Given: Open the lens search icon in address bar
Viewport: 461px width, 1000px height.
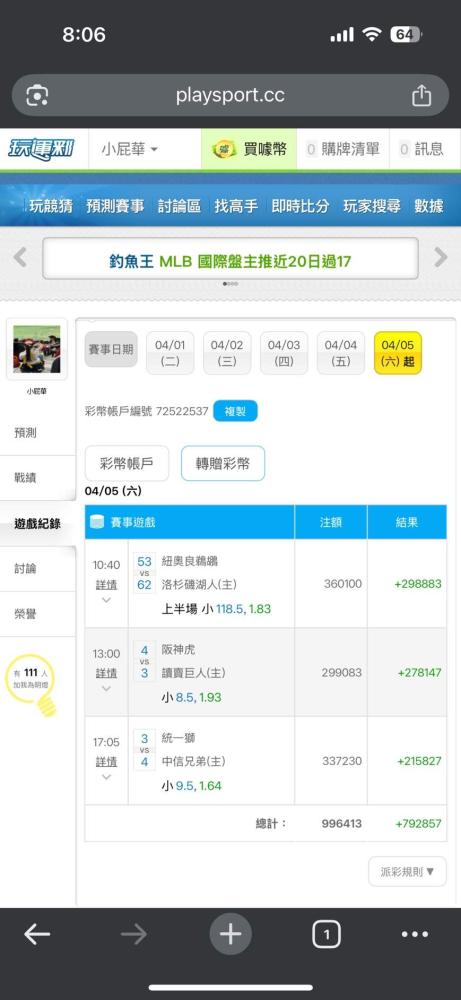Looking at the screenshot, I should click(37, 96).
